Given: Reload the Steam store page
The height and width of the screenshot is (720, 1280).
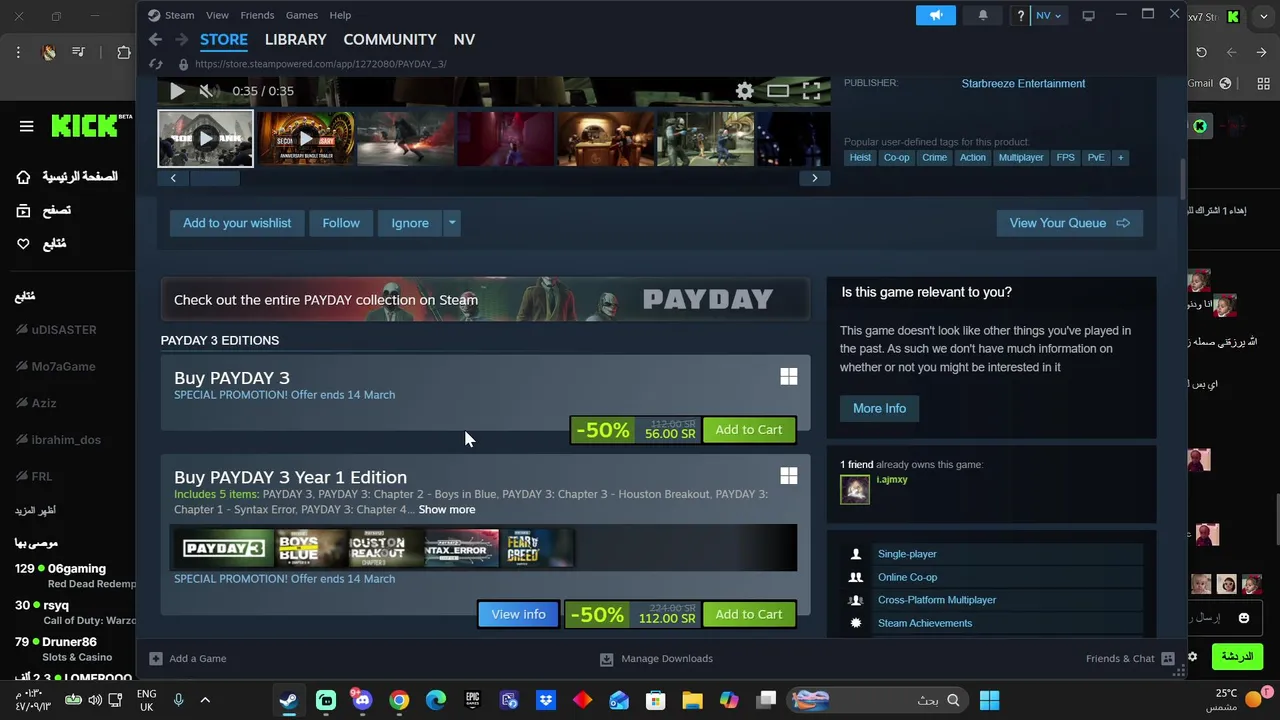Looking at the screenshot, I should (156, 64).
